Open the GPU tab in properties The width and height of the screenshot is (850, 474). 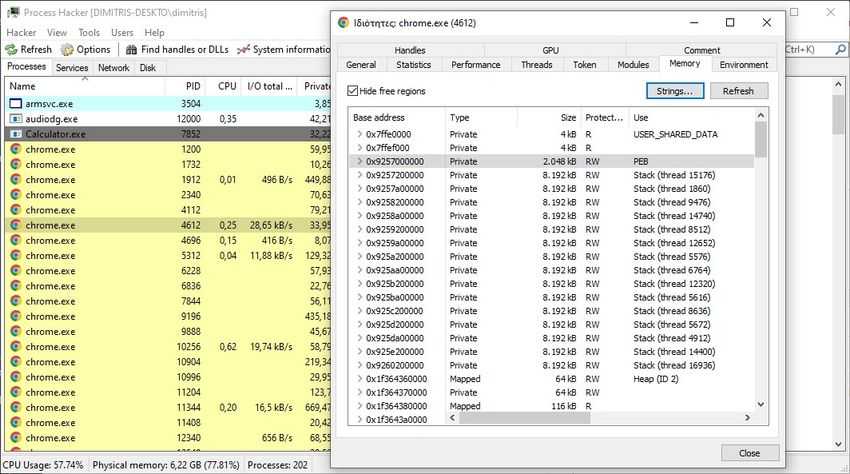click(x=550, y=50)
